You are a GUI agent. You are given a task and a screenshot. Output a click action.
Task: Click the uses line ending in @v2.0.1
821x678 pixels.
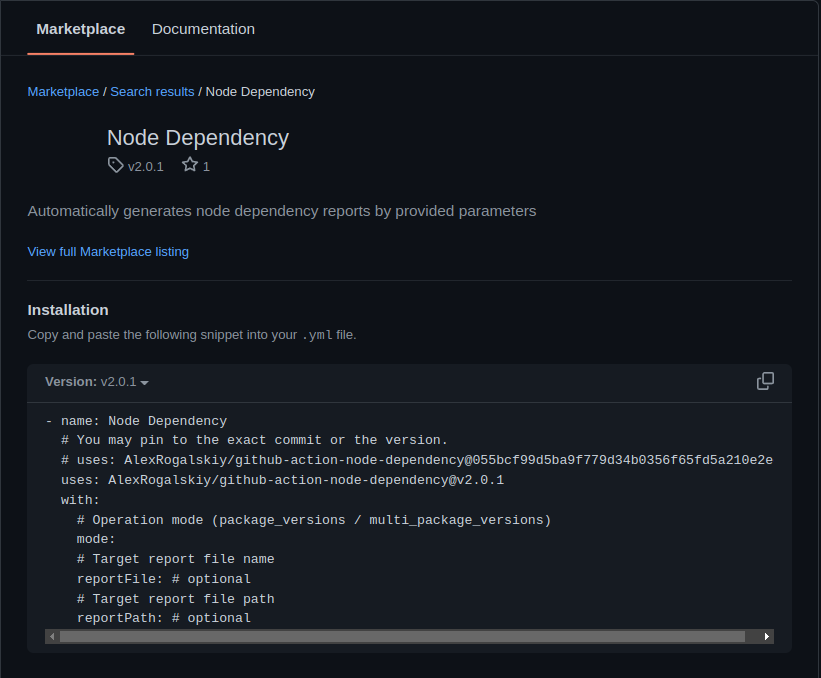coord(282,480)
